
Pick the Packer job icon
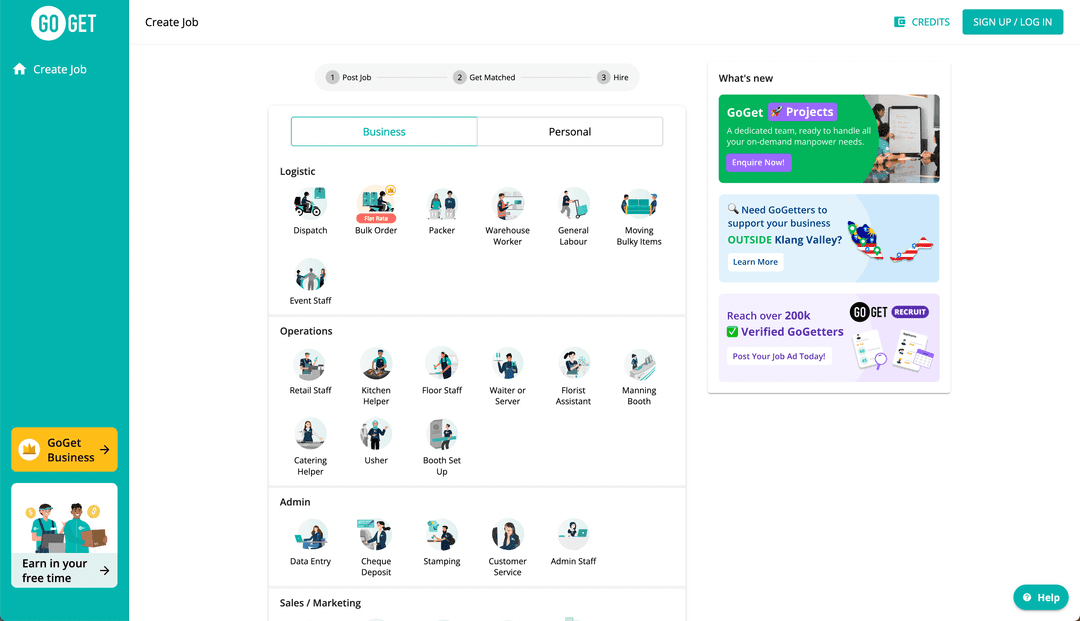click(x=442, y=204)
